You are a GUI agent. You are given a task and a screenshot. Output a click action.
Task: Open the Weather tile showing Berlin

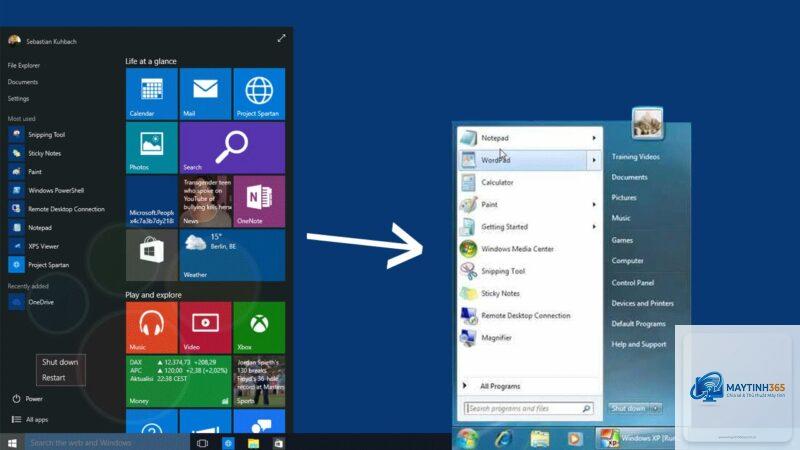(232, 255)
